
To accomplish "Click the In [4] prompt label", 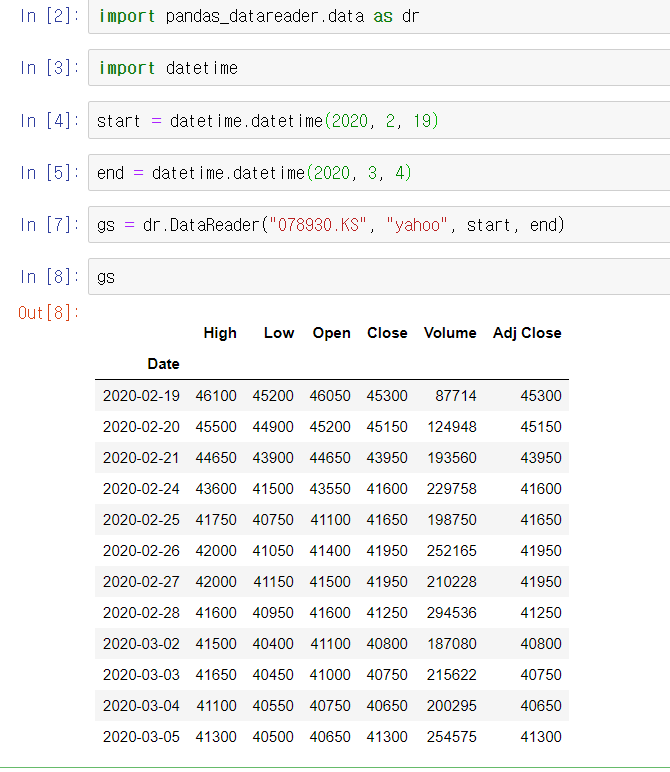I will pyautogui.click(x=49, y=120).
